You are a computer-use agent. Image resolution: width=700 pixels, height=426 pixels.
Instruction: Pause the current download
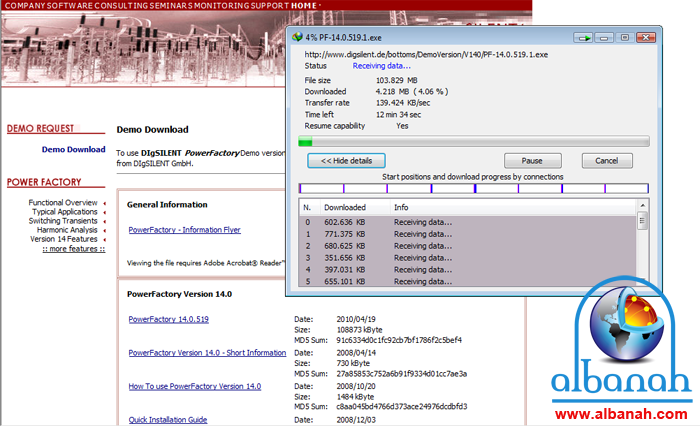tap(531, 160)
